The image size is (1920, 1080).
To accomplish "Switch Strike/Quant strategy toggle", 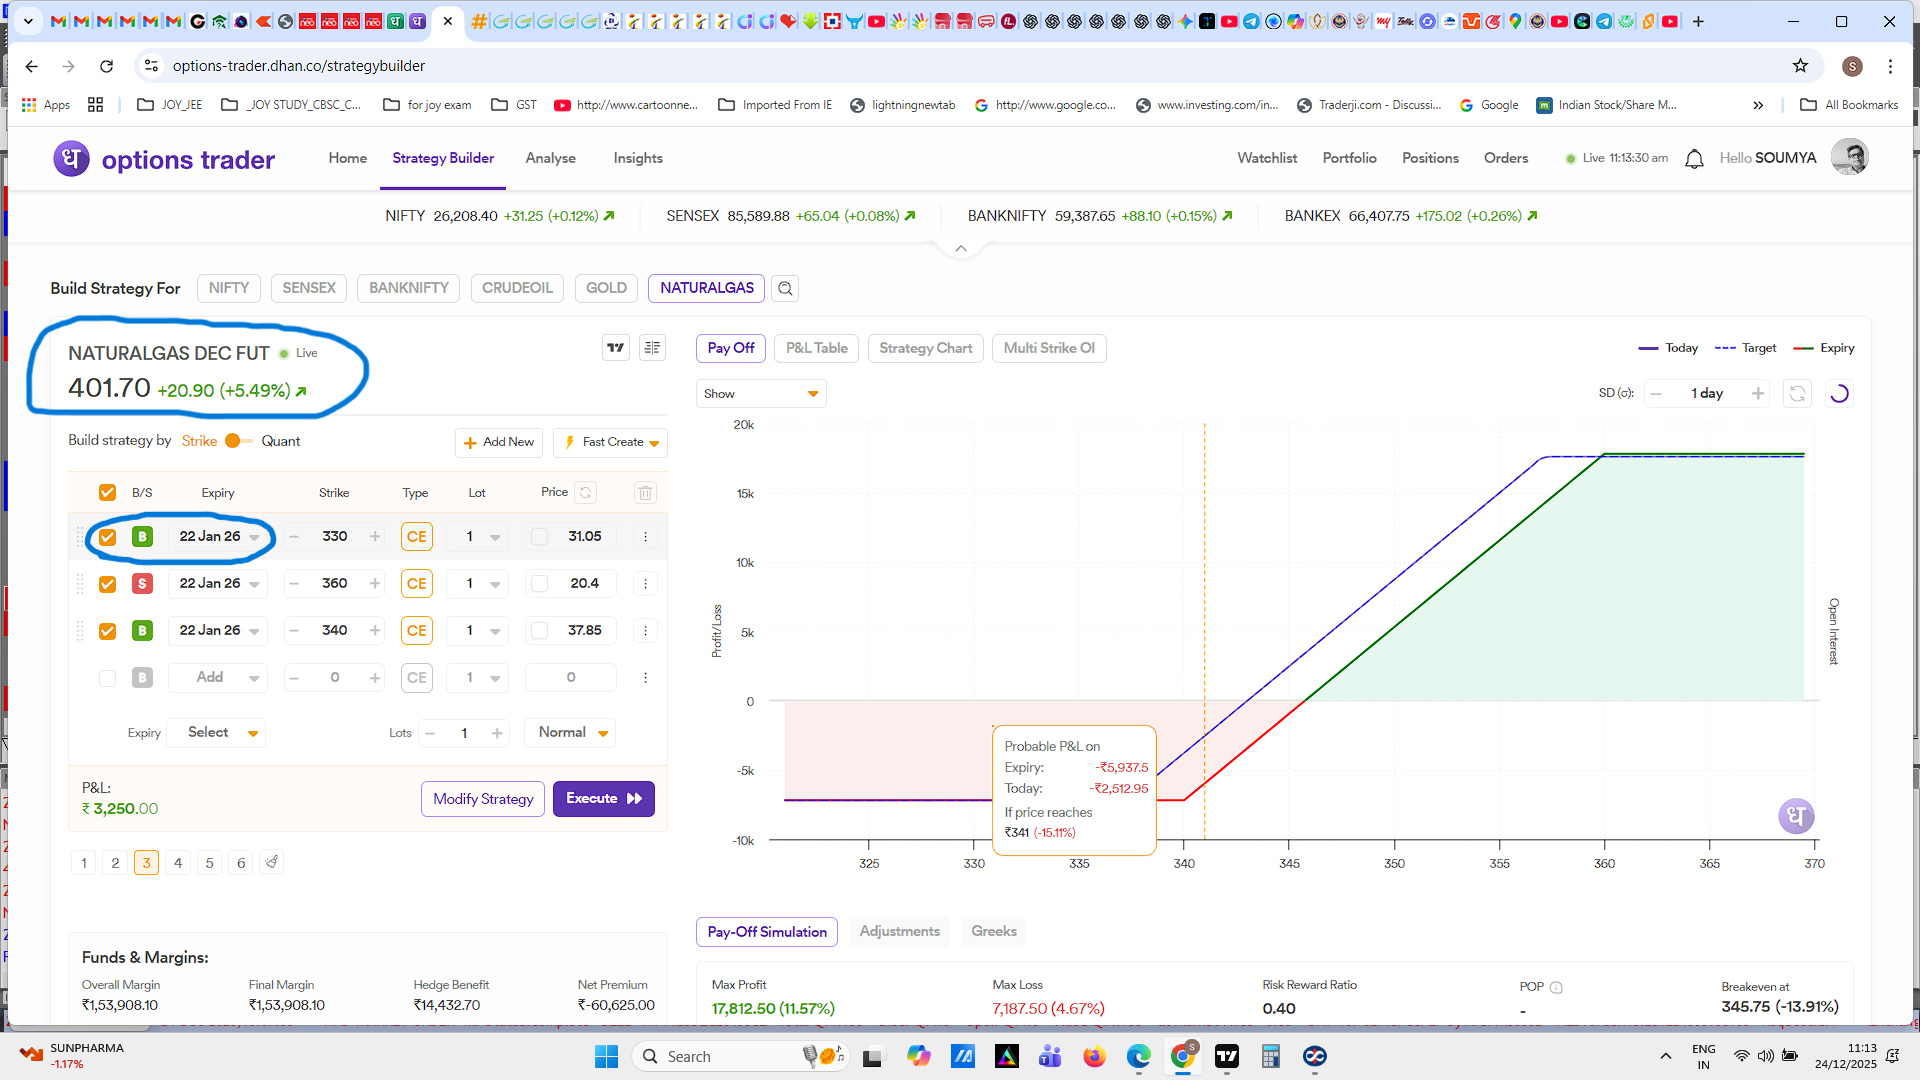I will [238, 441].
